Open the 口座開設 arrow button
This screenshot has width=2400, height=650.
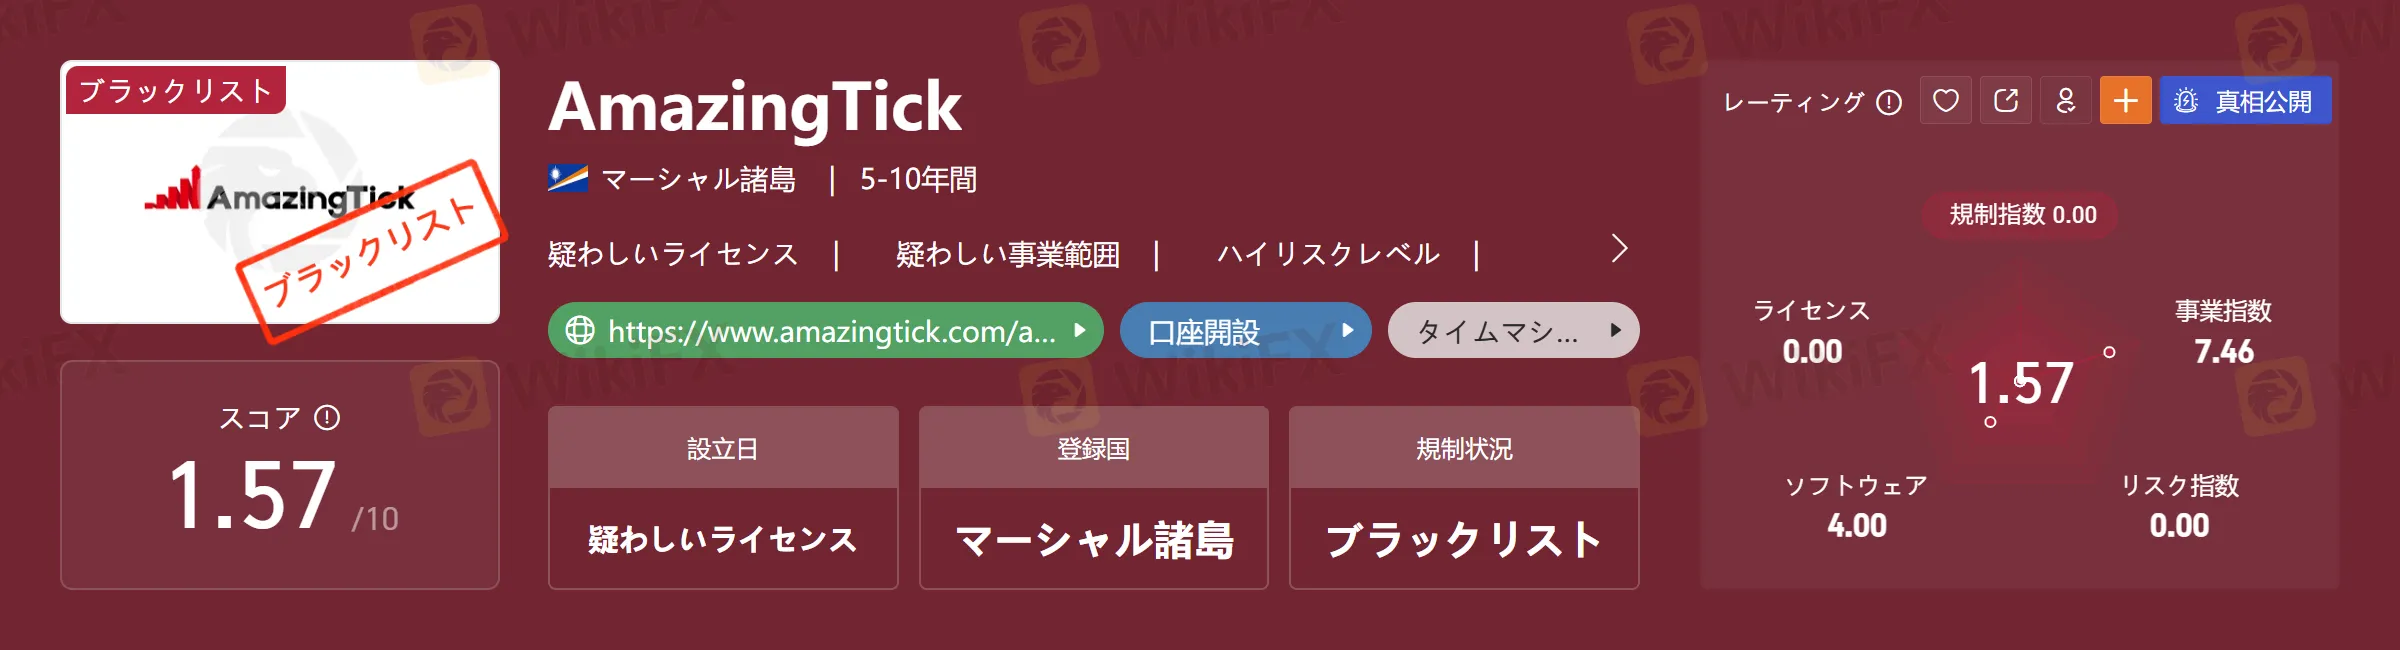[x=1245, y=330]
